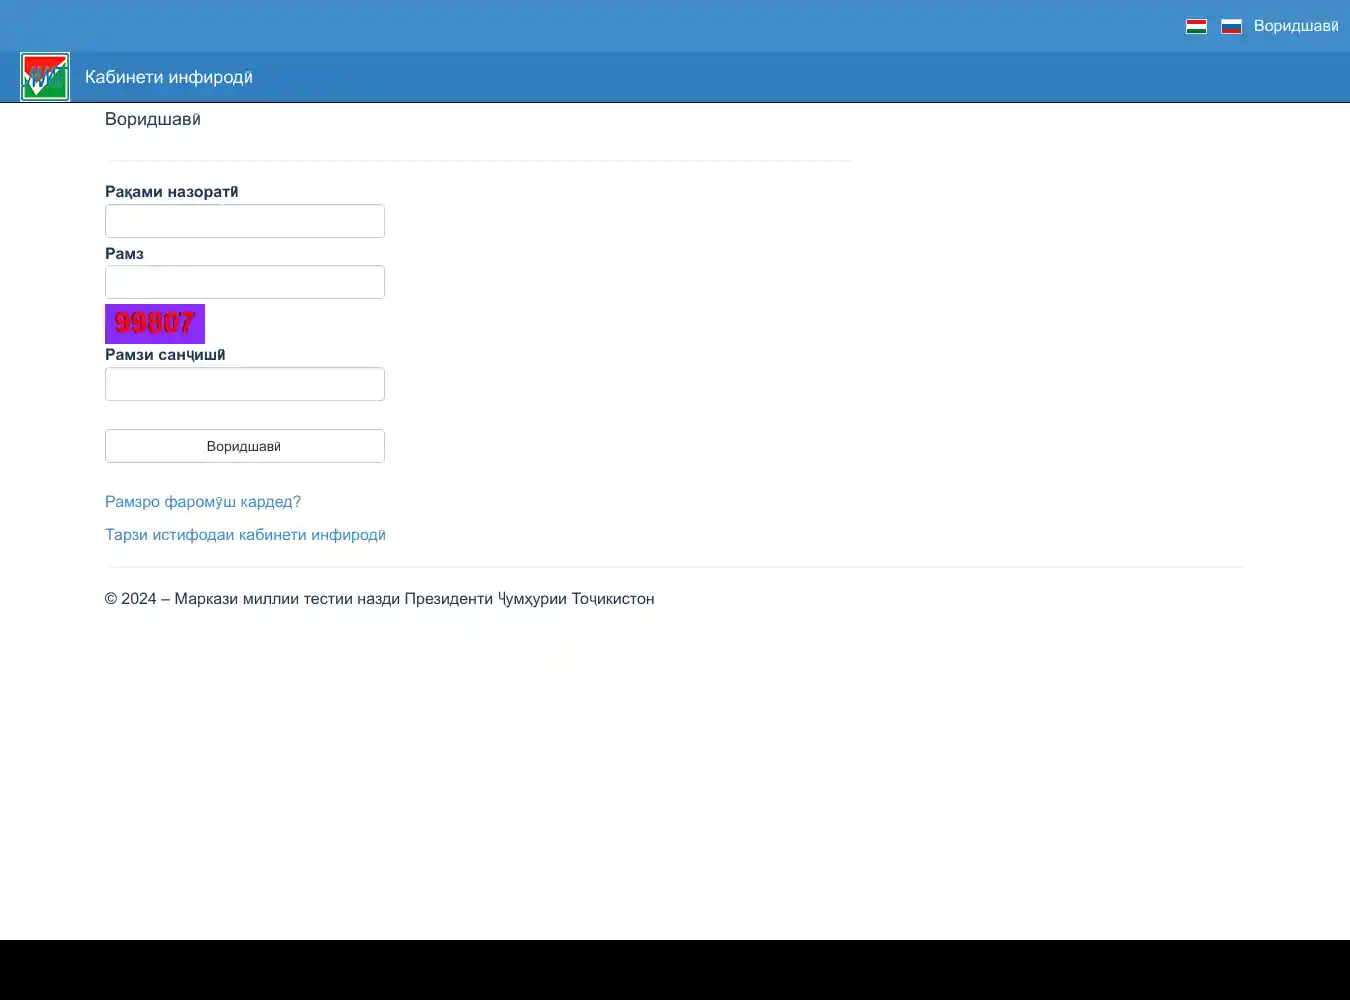Focus the Рамз password field
The image size is (1350, 1000).
point(245,282)
